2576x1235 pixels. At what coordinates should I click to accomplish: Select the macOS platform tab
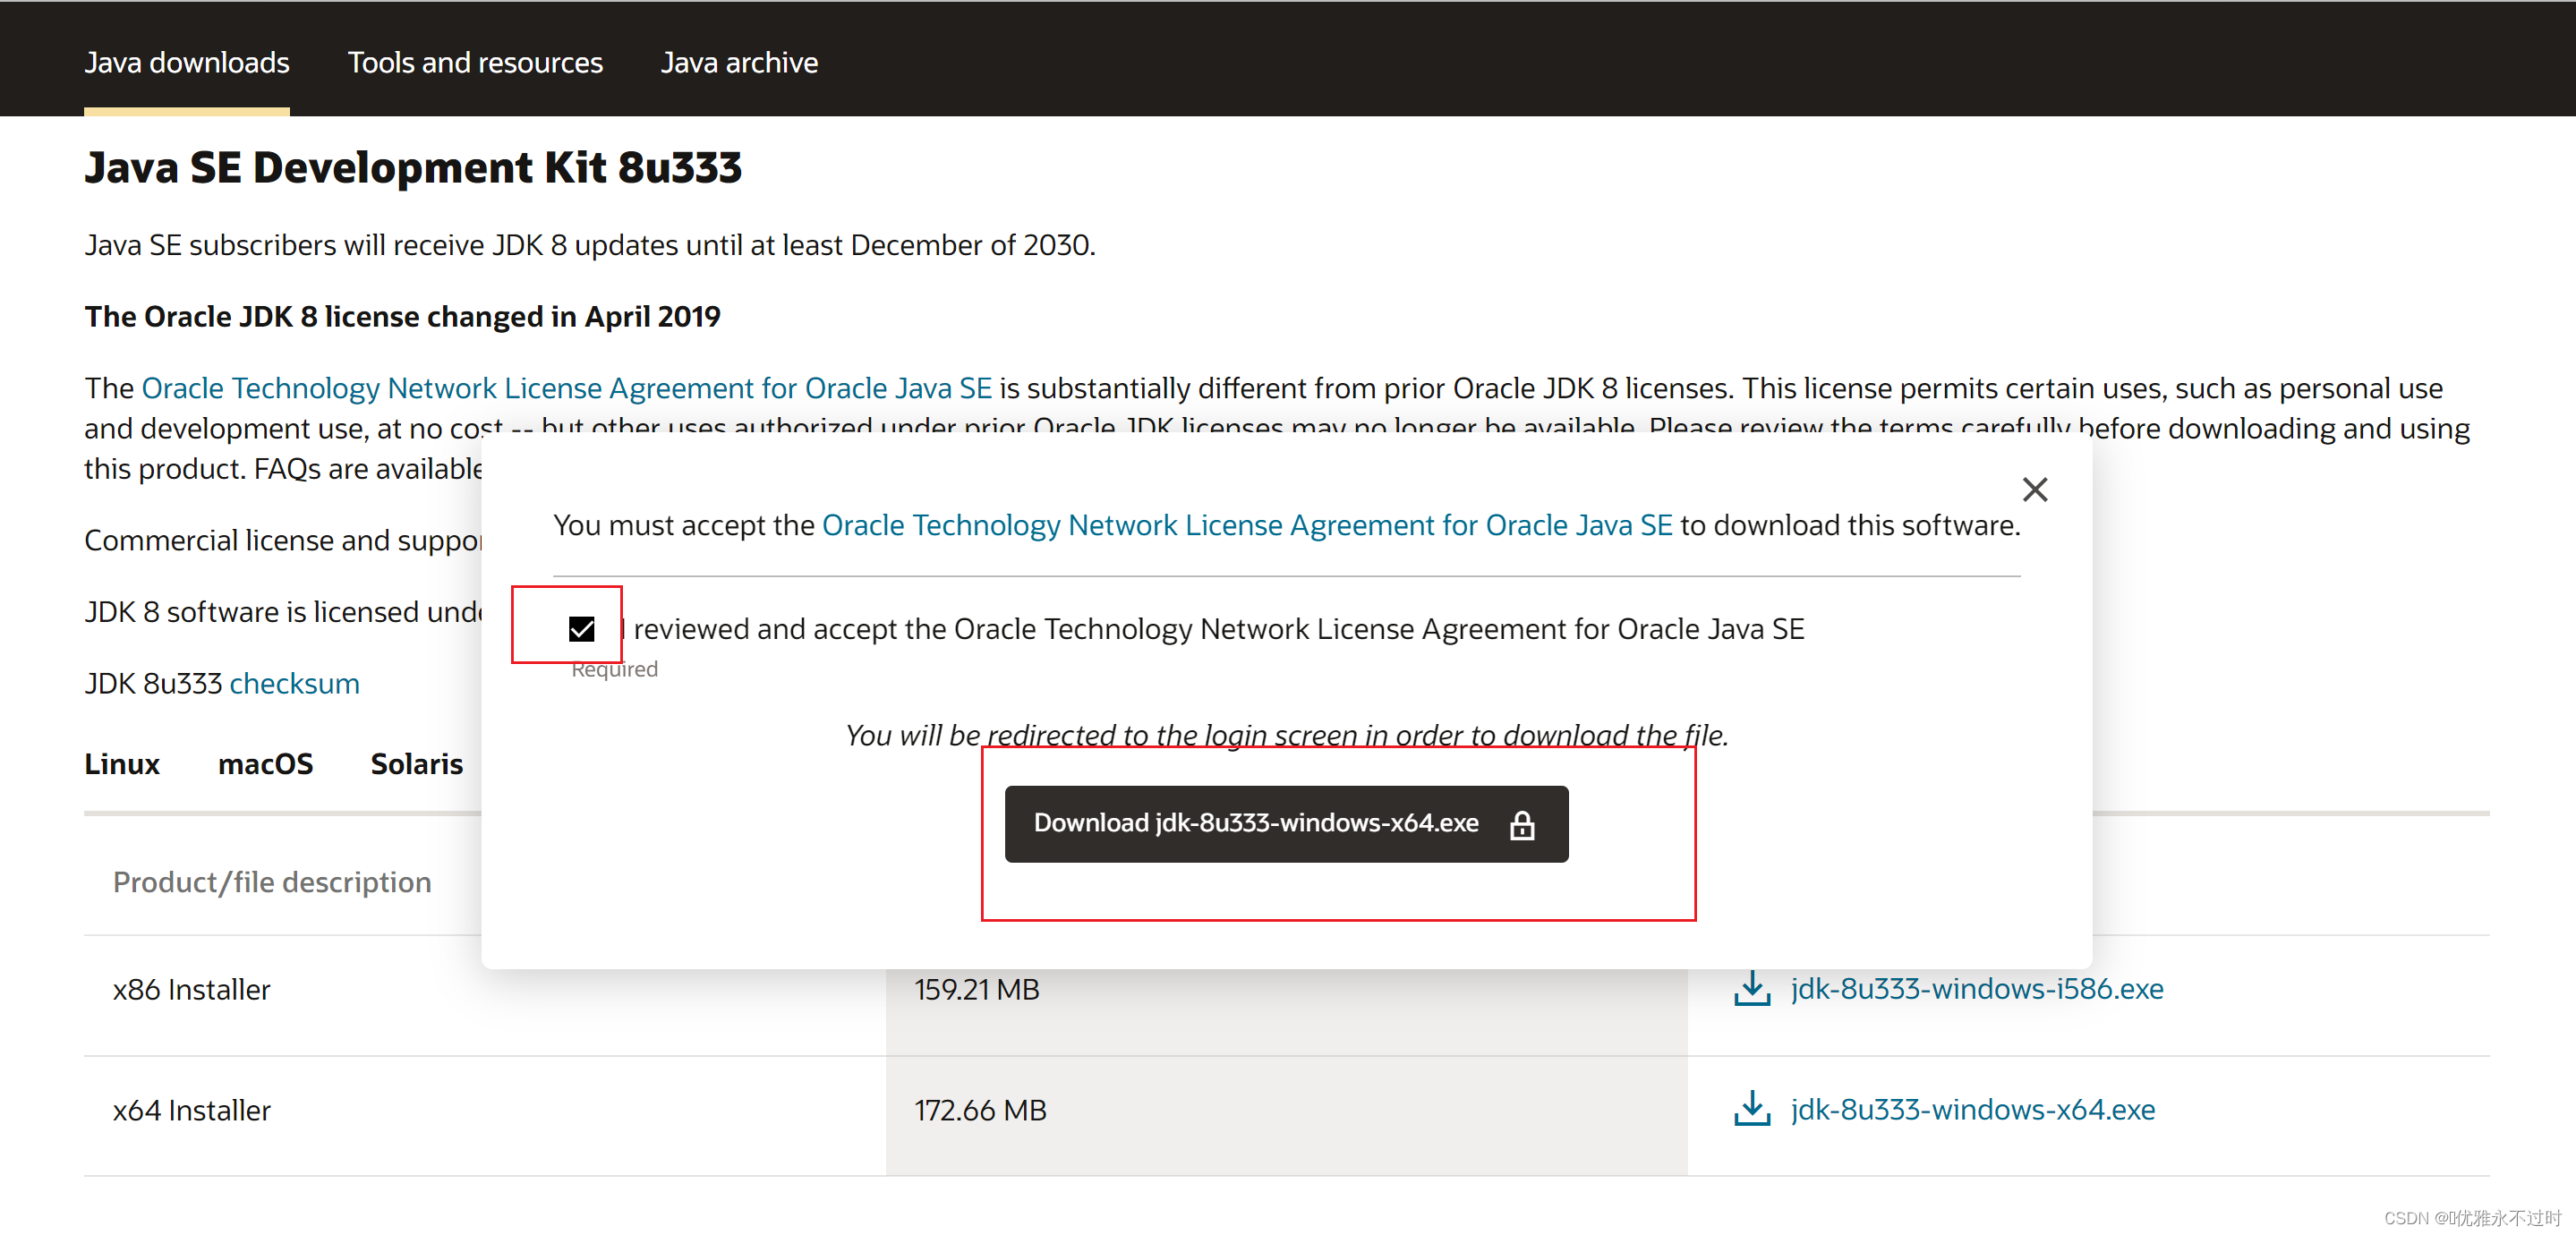pos(265,764)
